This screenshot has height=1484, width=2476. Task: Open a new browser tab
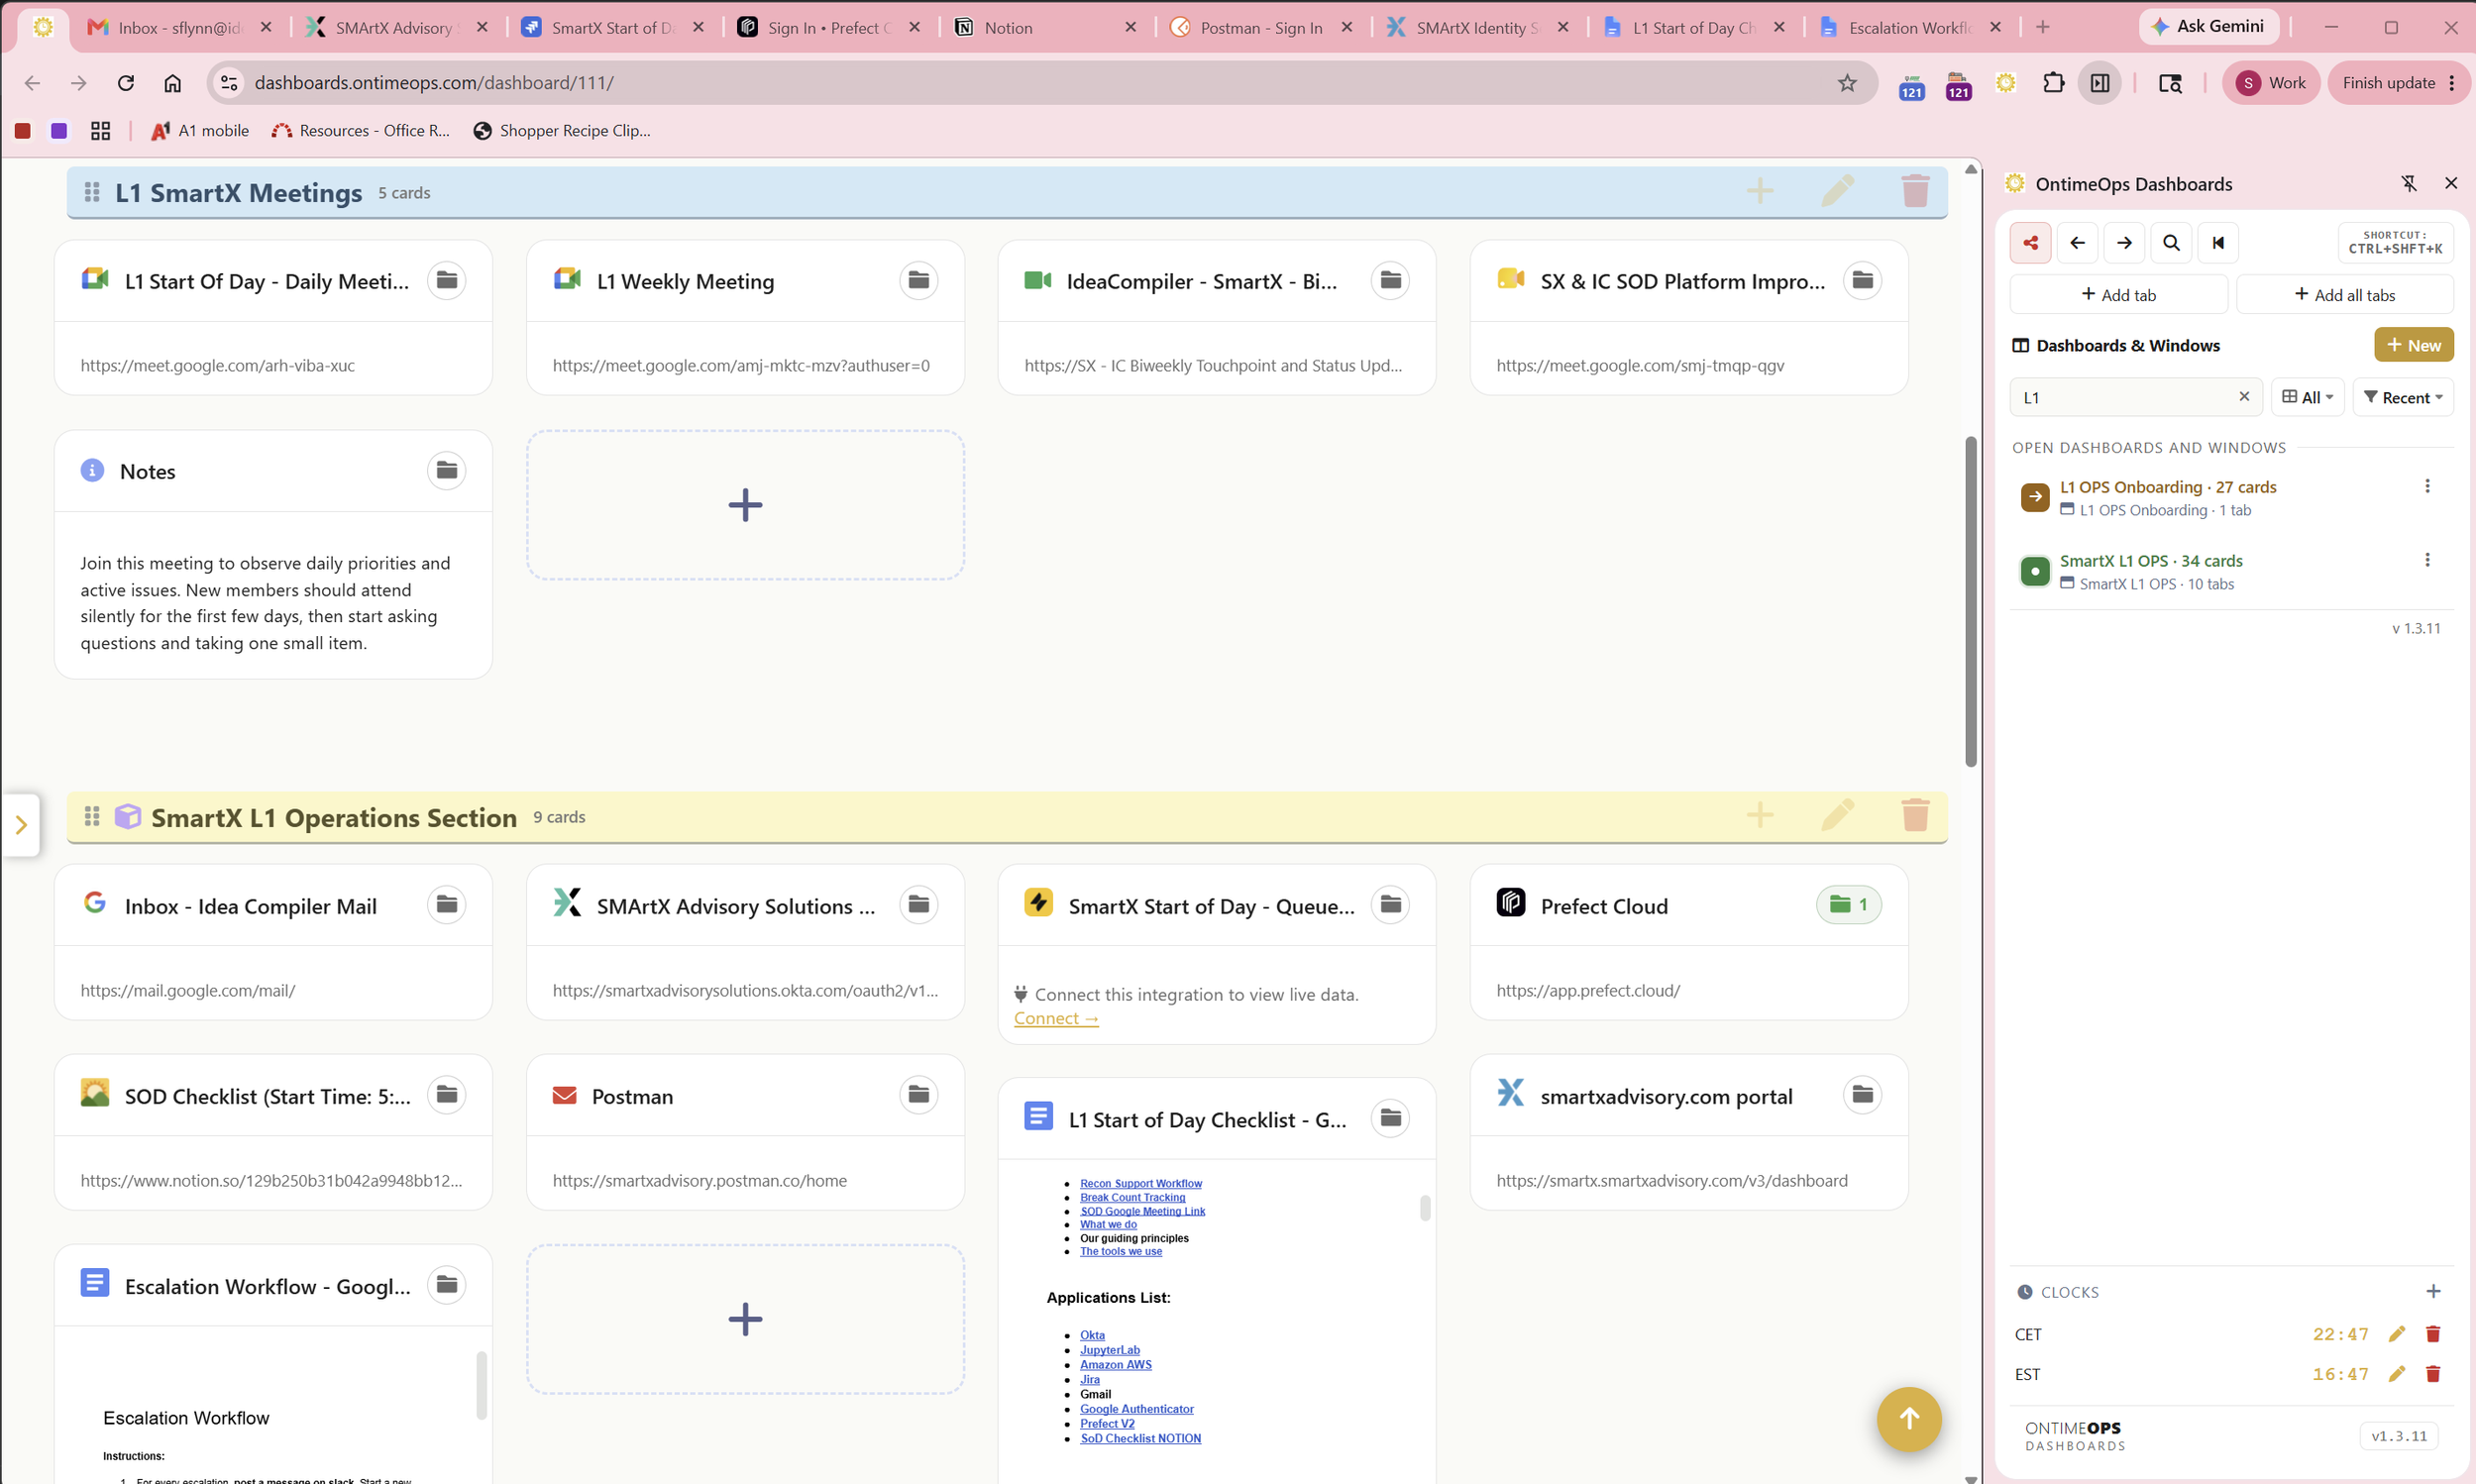pos(2043,28)
